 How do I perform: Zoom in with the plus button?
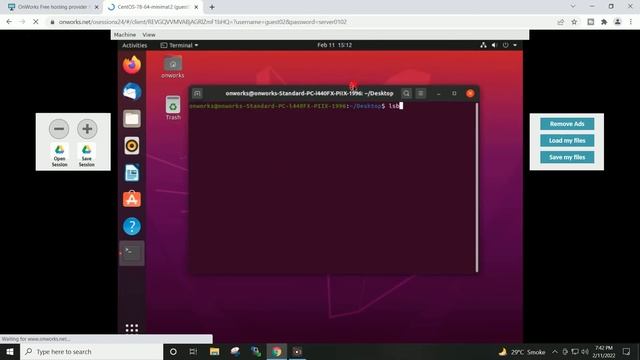[x=87, y=129]
